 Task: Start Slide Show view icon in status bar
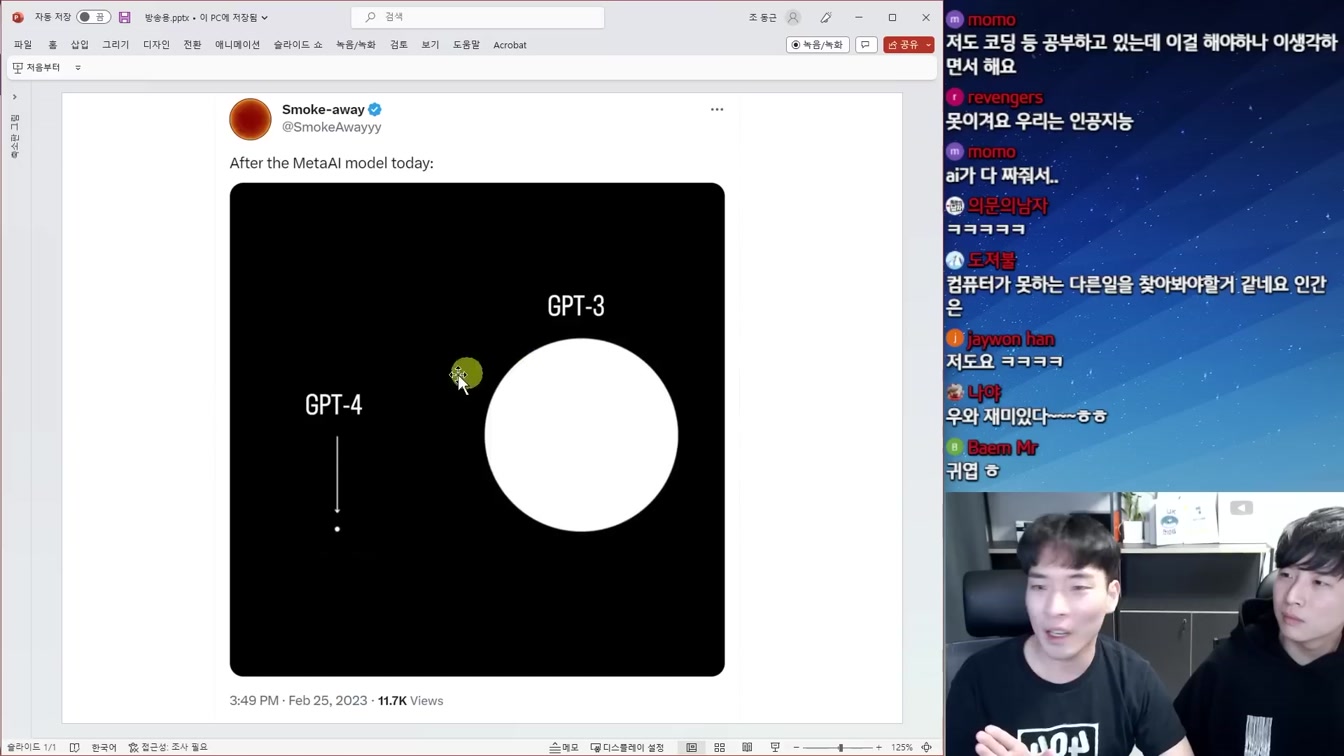pyautogui.click(x=775, y=747)
